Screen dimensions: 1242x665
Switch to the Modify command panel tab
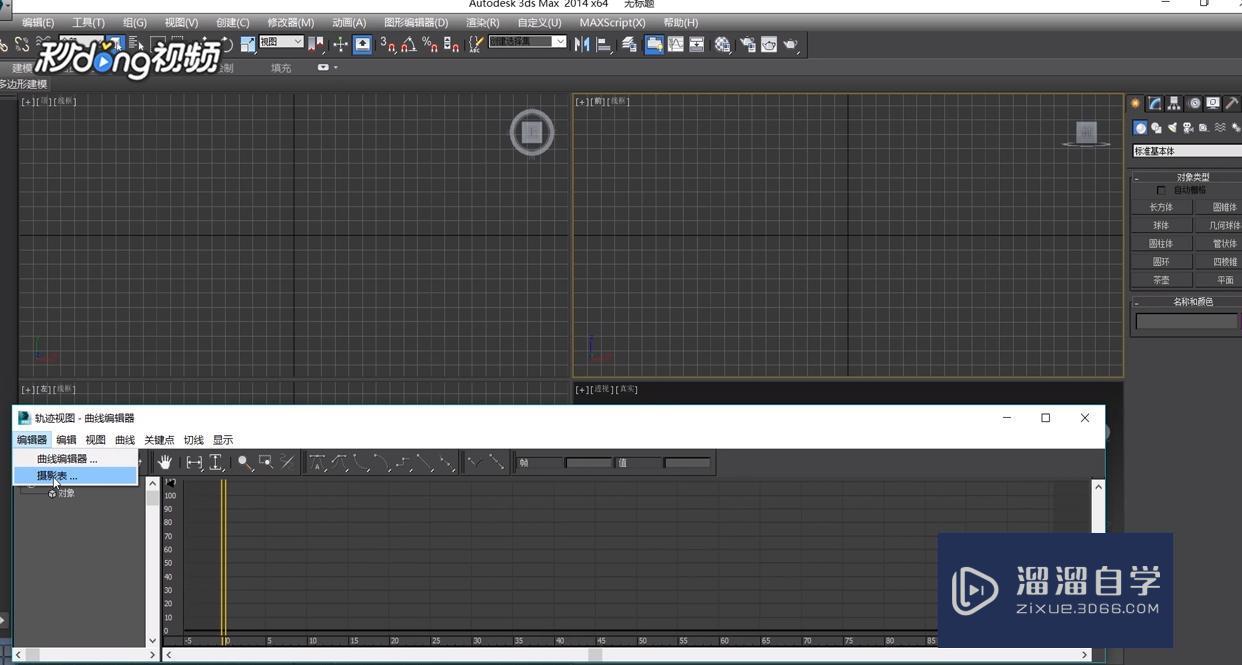click(x=1155, y=103)
